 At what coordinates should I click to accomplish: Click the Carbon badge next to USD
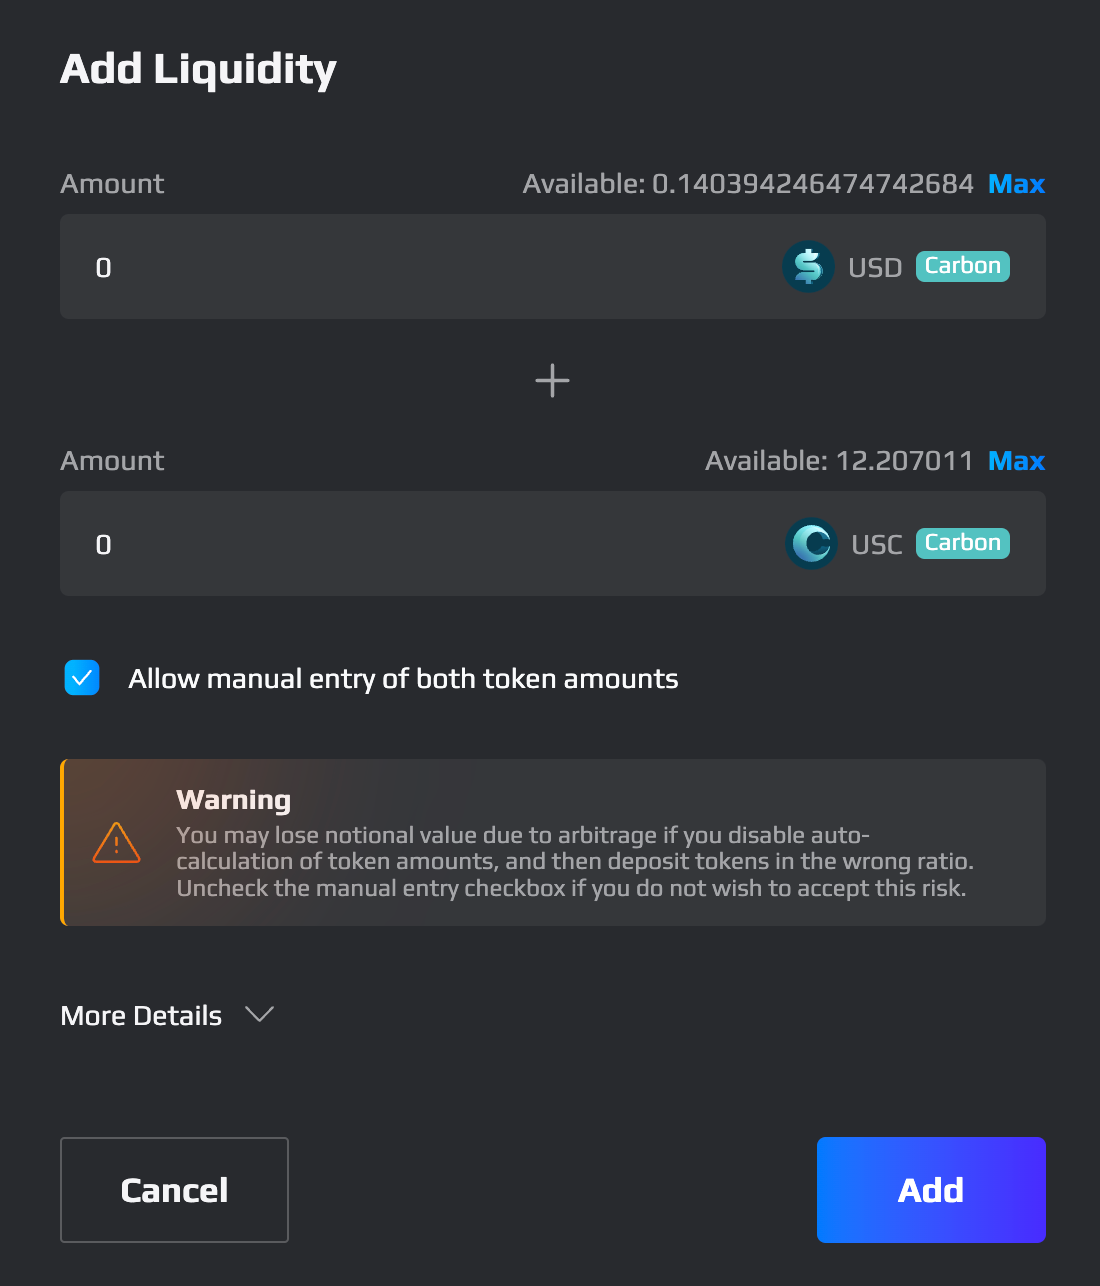[x=963, y=266]
